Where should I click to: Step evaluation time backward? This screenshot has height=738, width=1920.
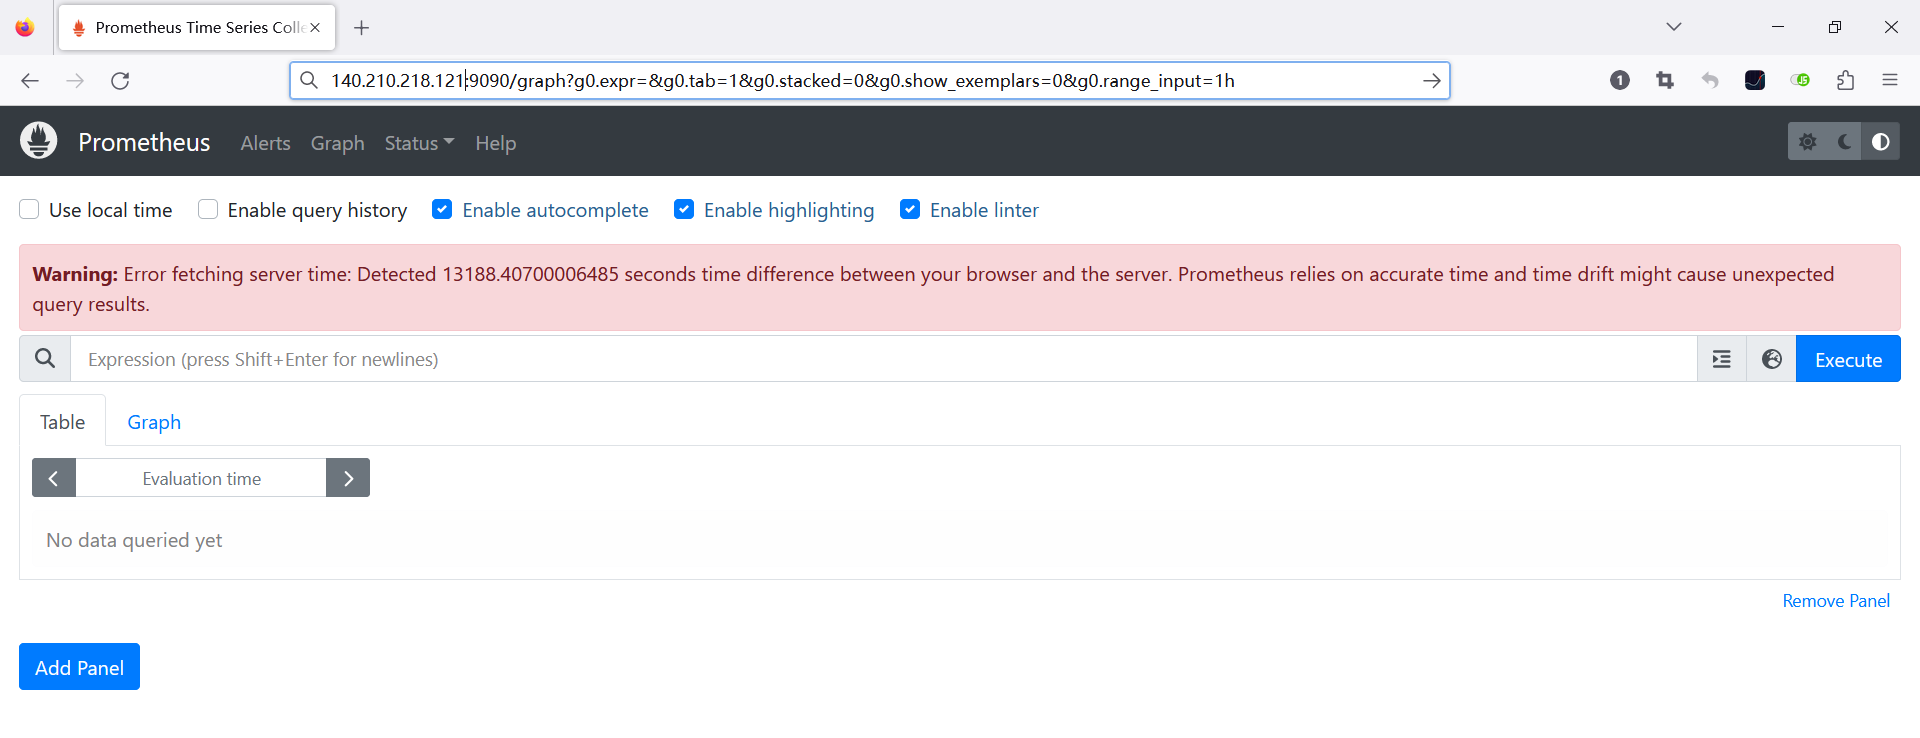click(x=54, y=478)
